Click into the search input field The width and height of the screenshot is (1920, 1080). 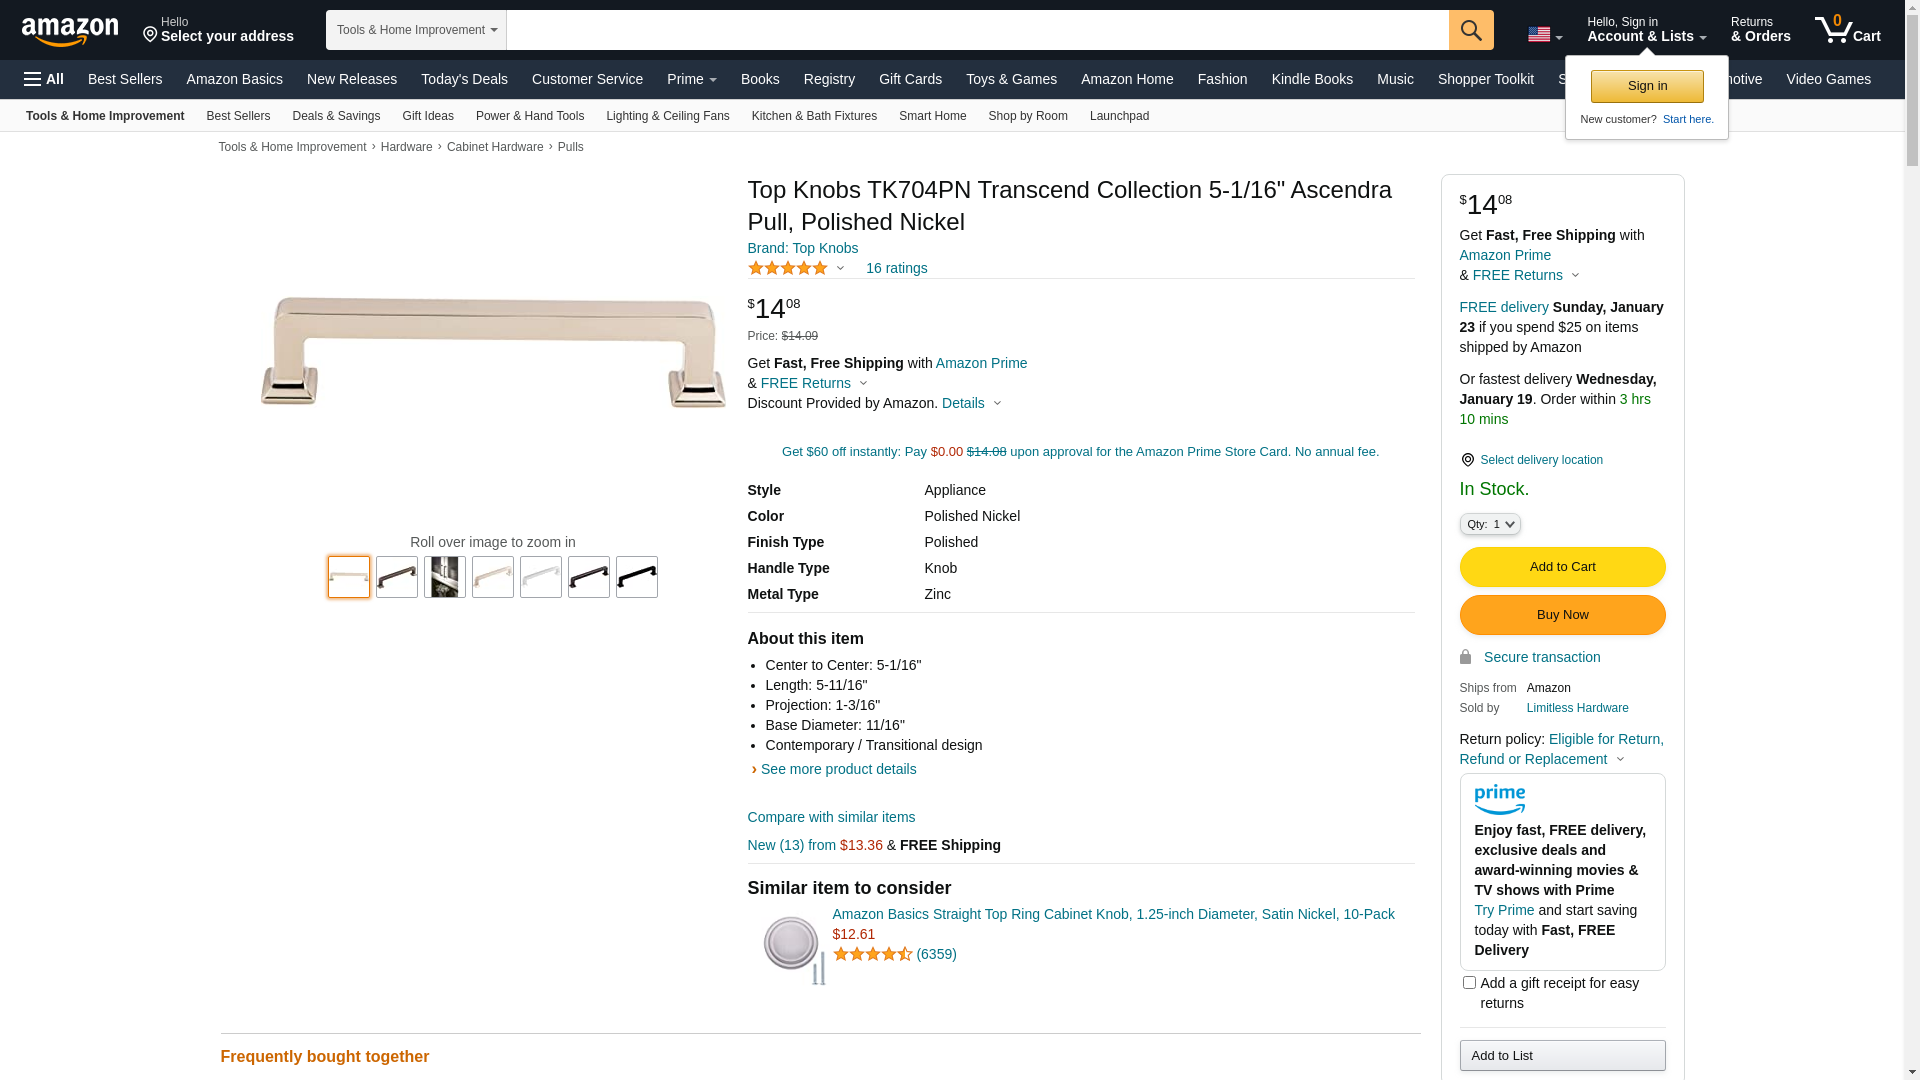pyautogui.click(x=977, y=30)
